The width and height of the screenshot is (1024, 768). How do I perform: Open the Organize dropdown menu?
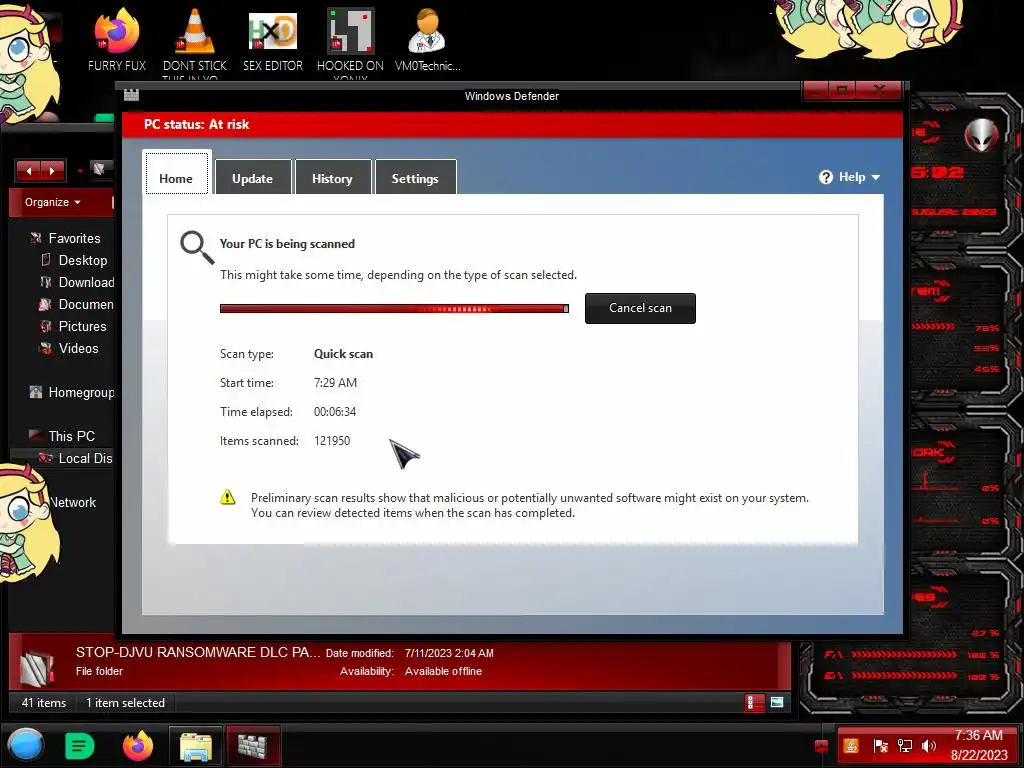tap(52, 202)
